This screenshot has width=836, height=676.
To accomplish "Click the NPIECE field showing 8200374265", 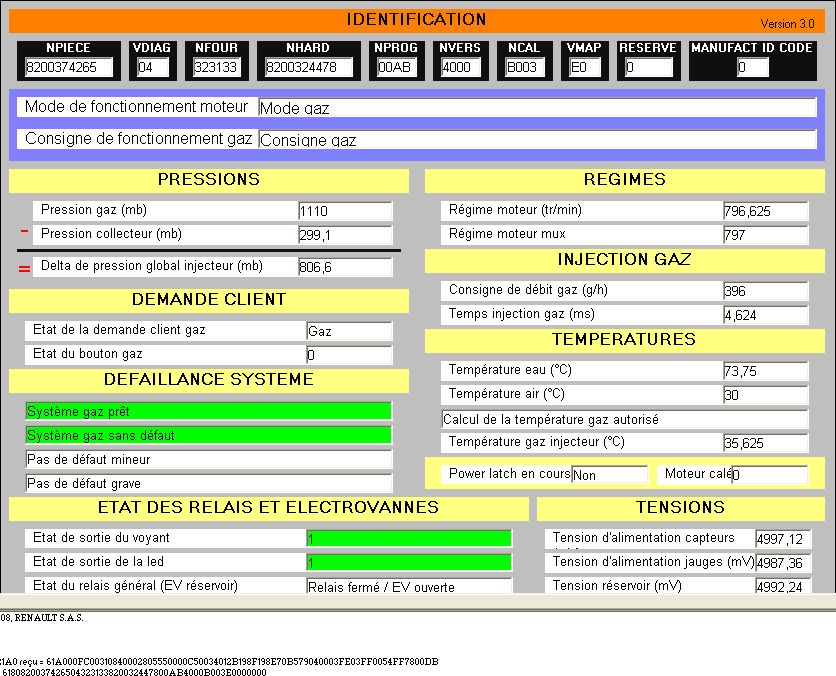I will [x=69, y=68].
